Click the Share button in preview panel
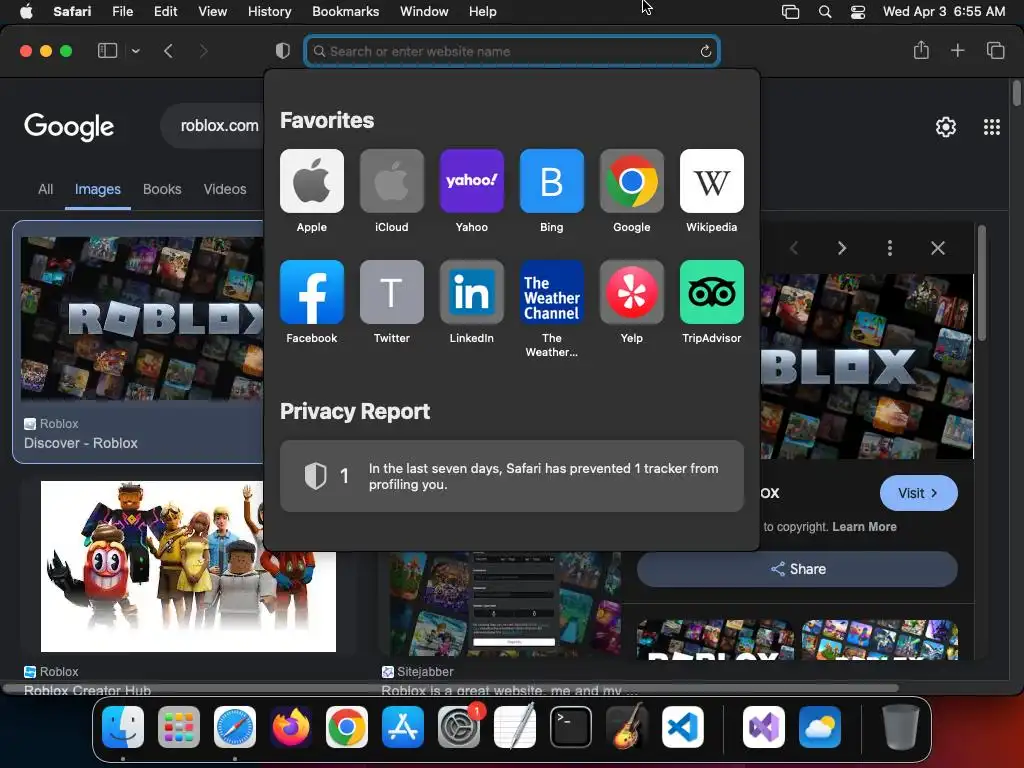 click(797, 569)
